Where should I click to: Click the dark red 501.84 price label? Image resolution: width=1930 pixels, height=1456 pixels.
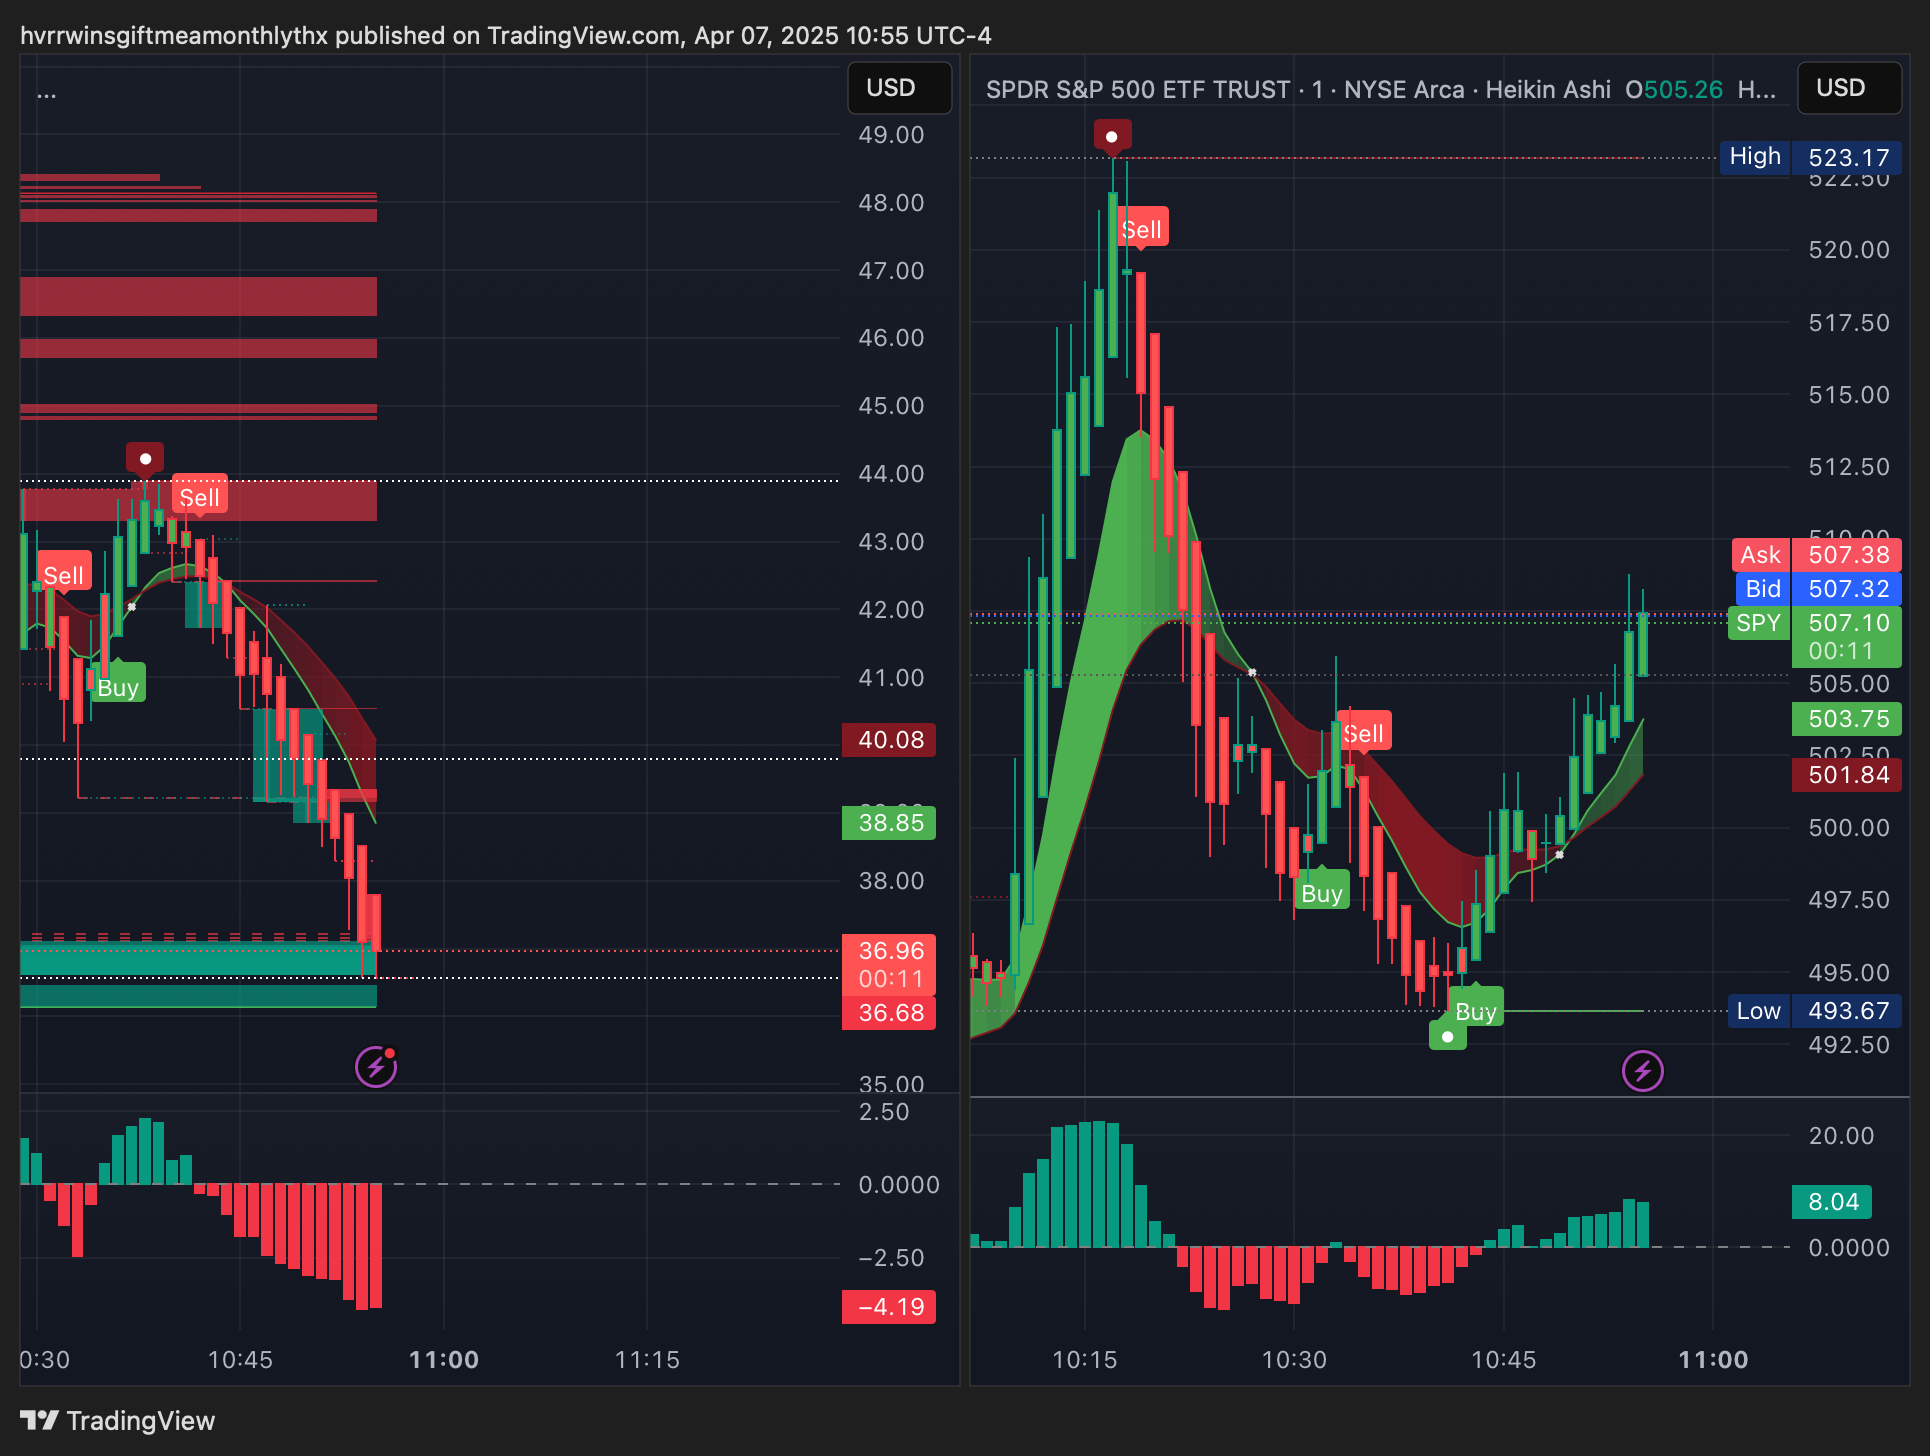tap(1847, 775)
